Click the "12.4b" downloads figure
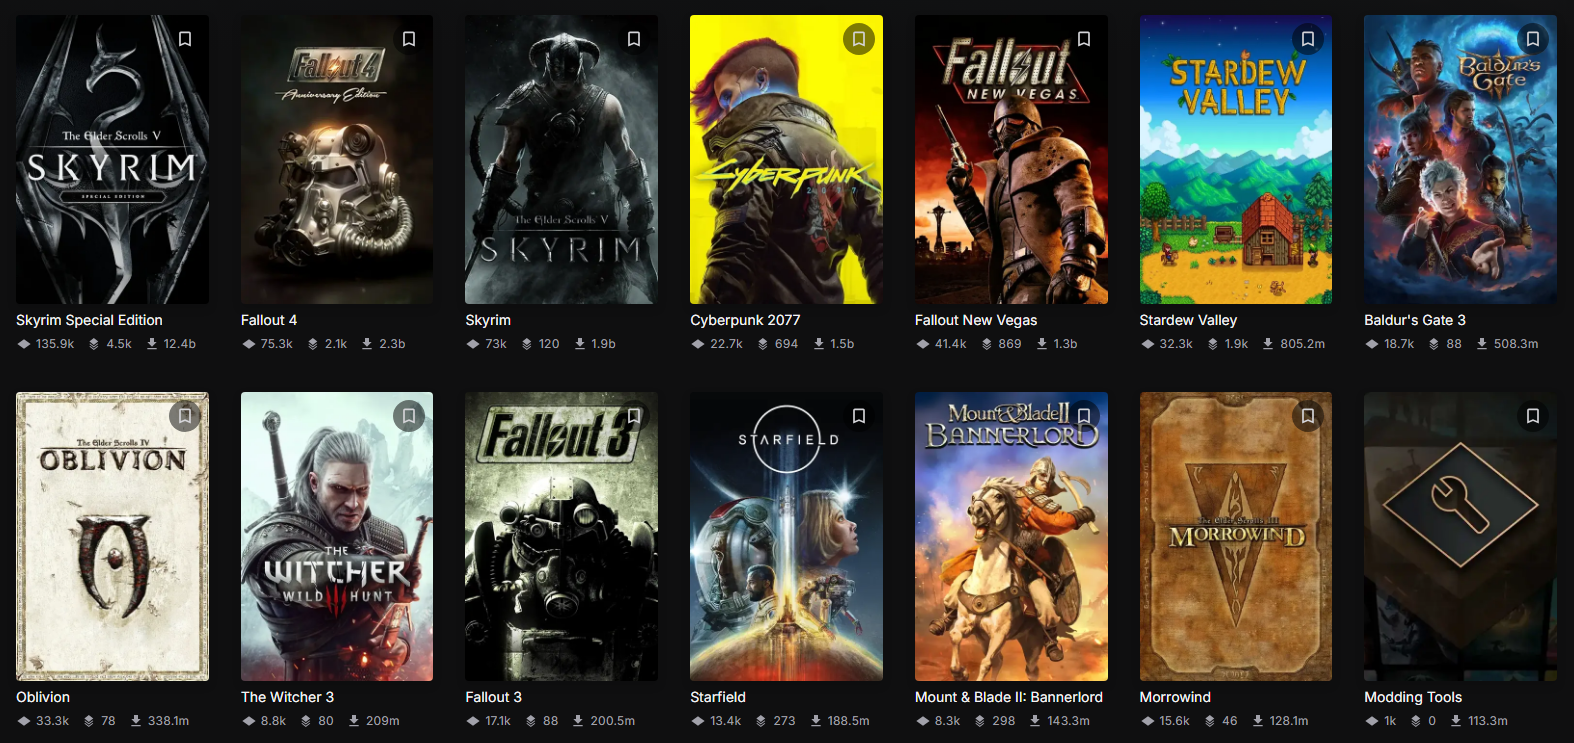The height and width of the screenshot is (743, 1574). [x=180, y=344]
